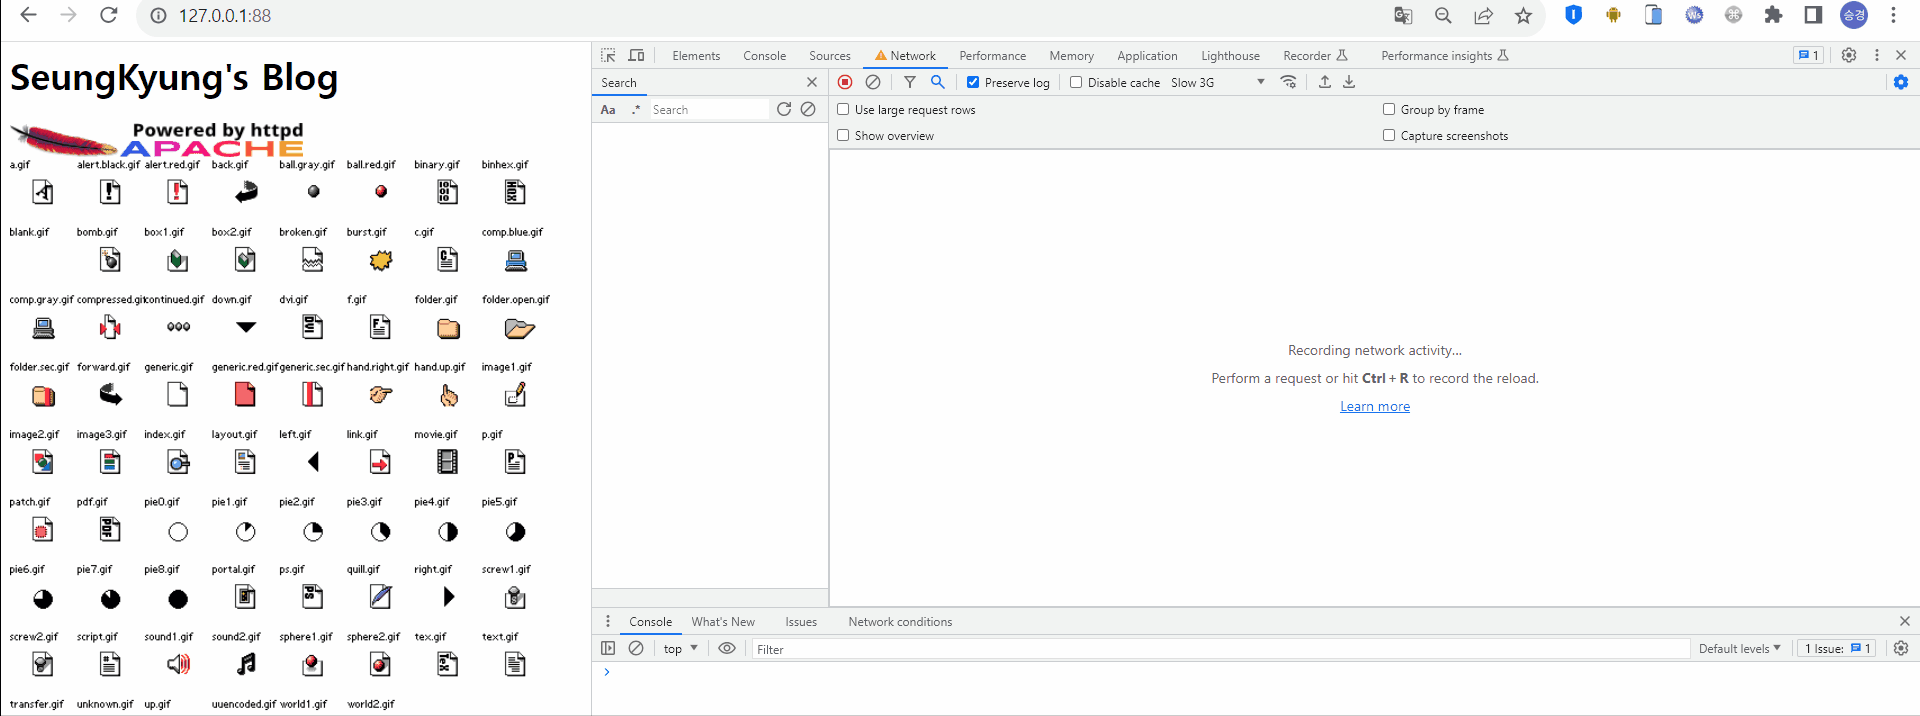Enable Disable cache checkbox
The height and width of the screenshot is (716, 1920).
tap(1076, 82)
